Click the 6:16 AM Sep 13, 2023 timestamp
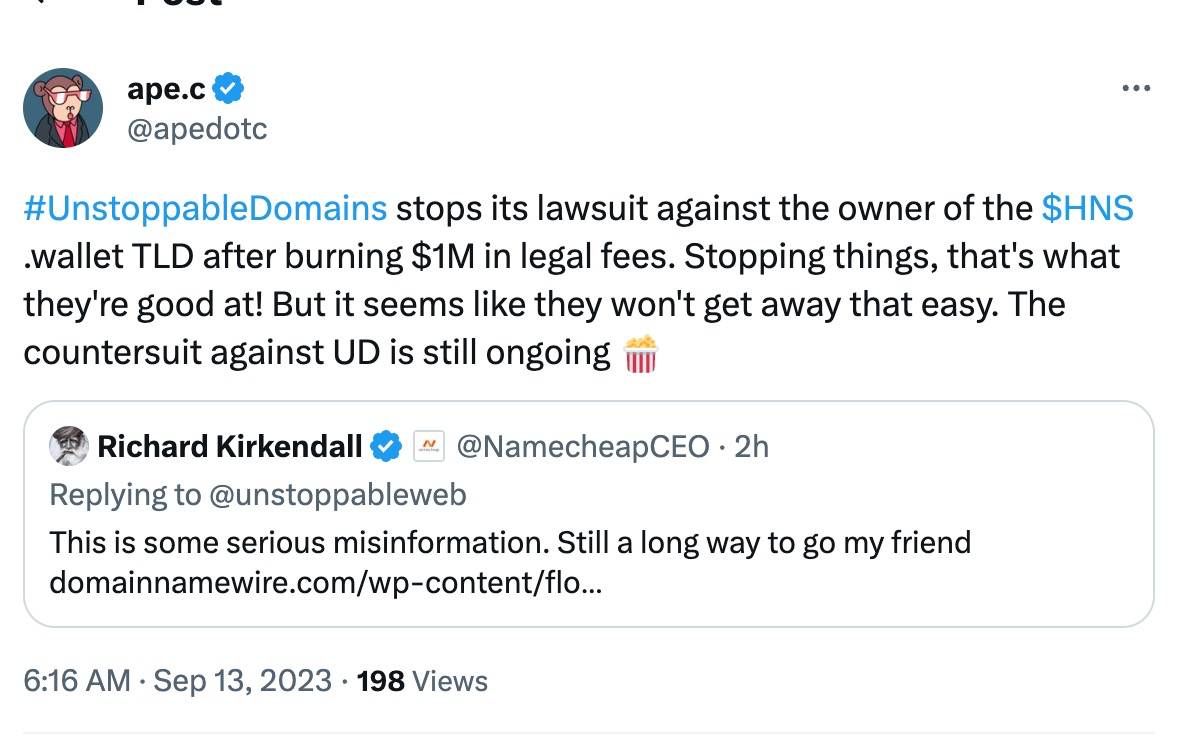Screen dimensions: 1184x736 pos(177,681)
